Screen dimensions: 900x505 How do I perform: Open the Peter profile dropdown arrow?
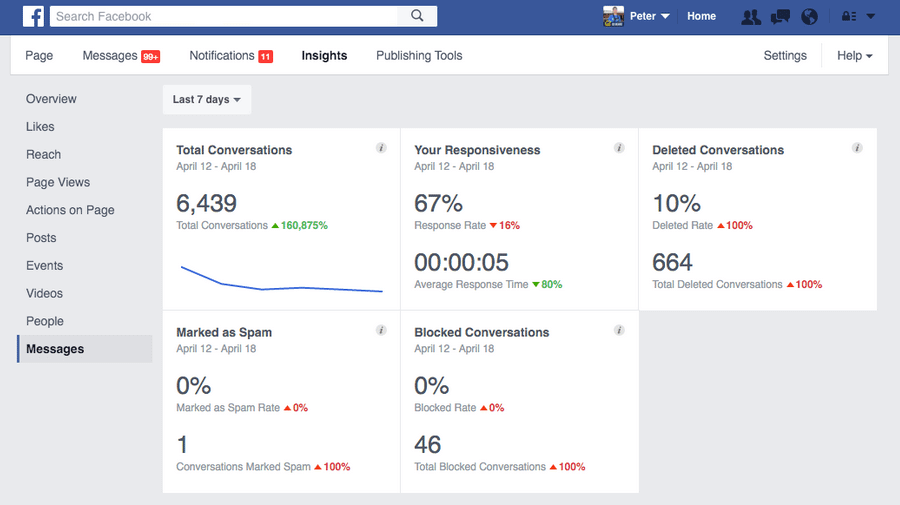(x=665, y=16)
